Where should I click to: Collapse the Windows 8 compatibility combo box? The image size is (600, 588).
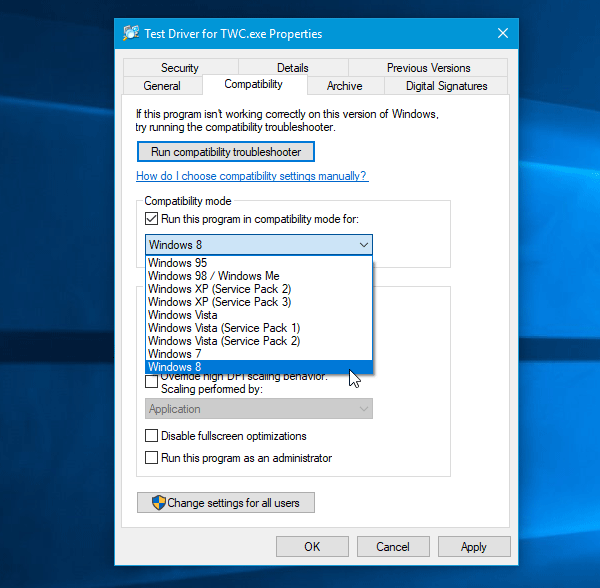click(259, 245)
